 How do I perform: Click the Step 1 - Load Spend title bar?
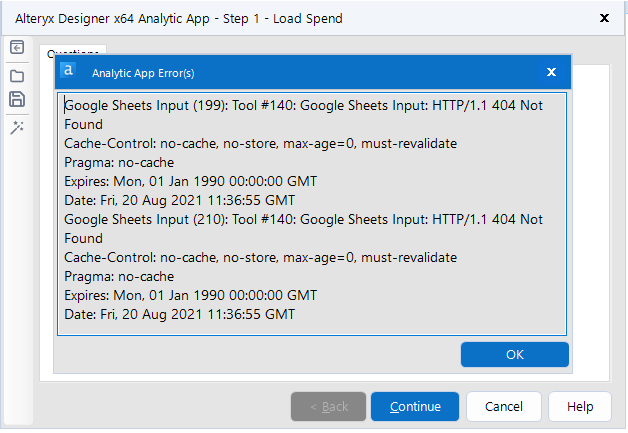coord(250,18)
